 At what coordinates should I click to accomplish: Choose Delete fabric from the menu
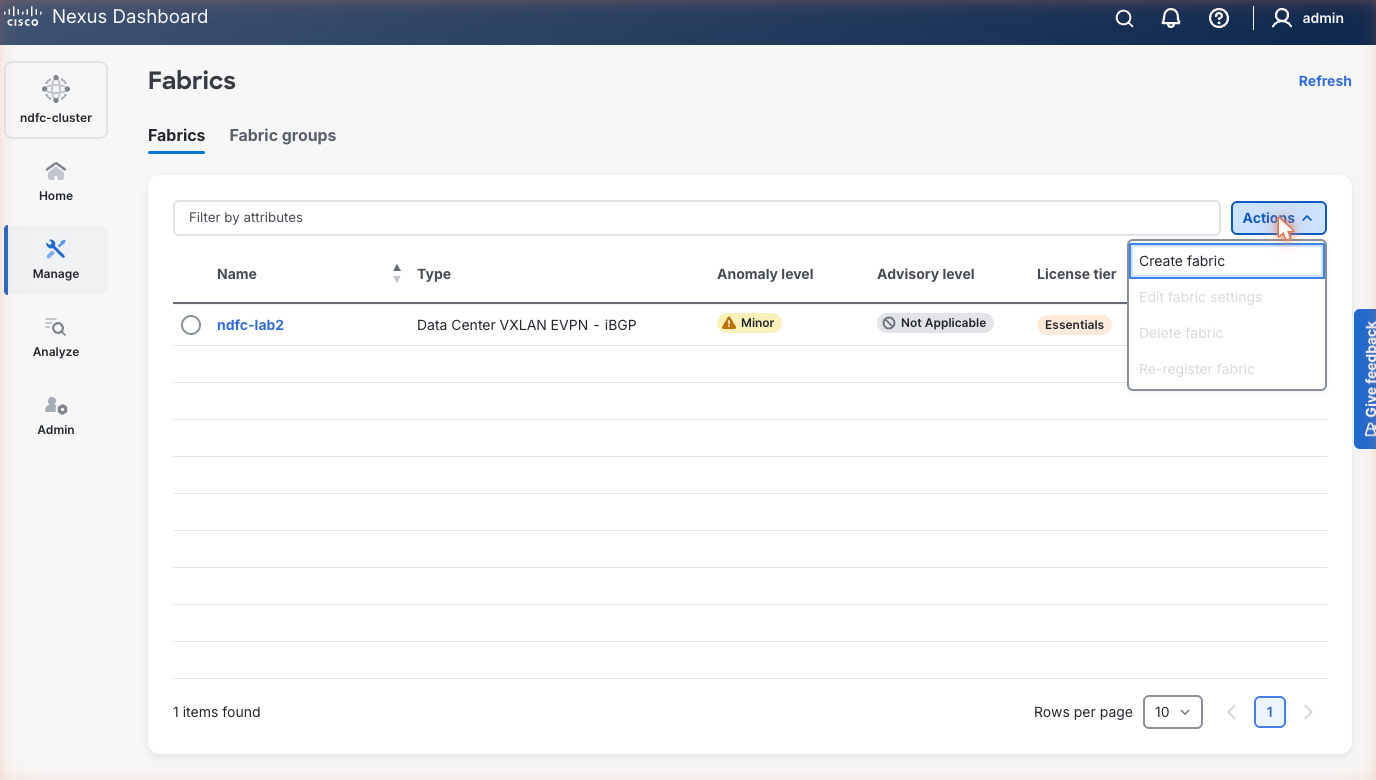pos(1227,333)
